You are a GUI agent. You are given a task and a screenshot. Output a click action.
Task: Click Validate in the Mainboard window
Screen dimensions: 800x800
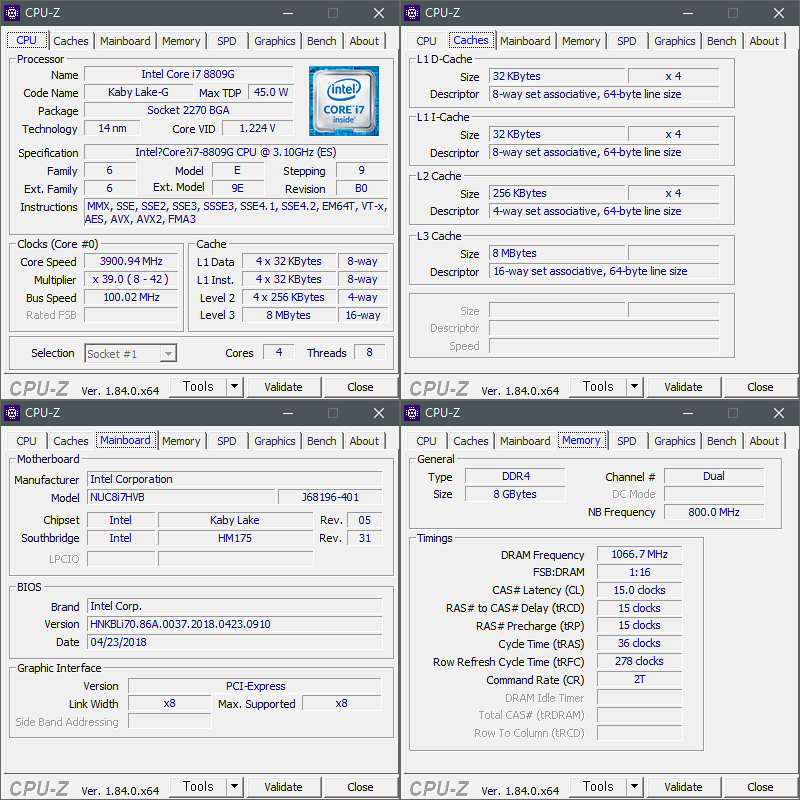(284, 787)
